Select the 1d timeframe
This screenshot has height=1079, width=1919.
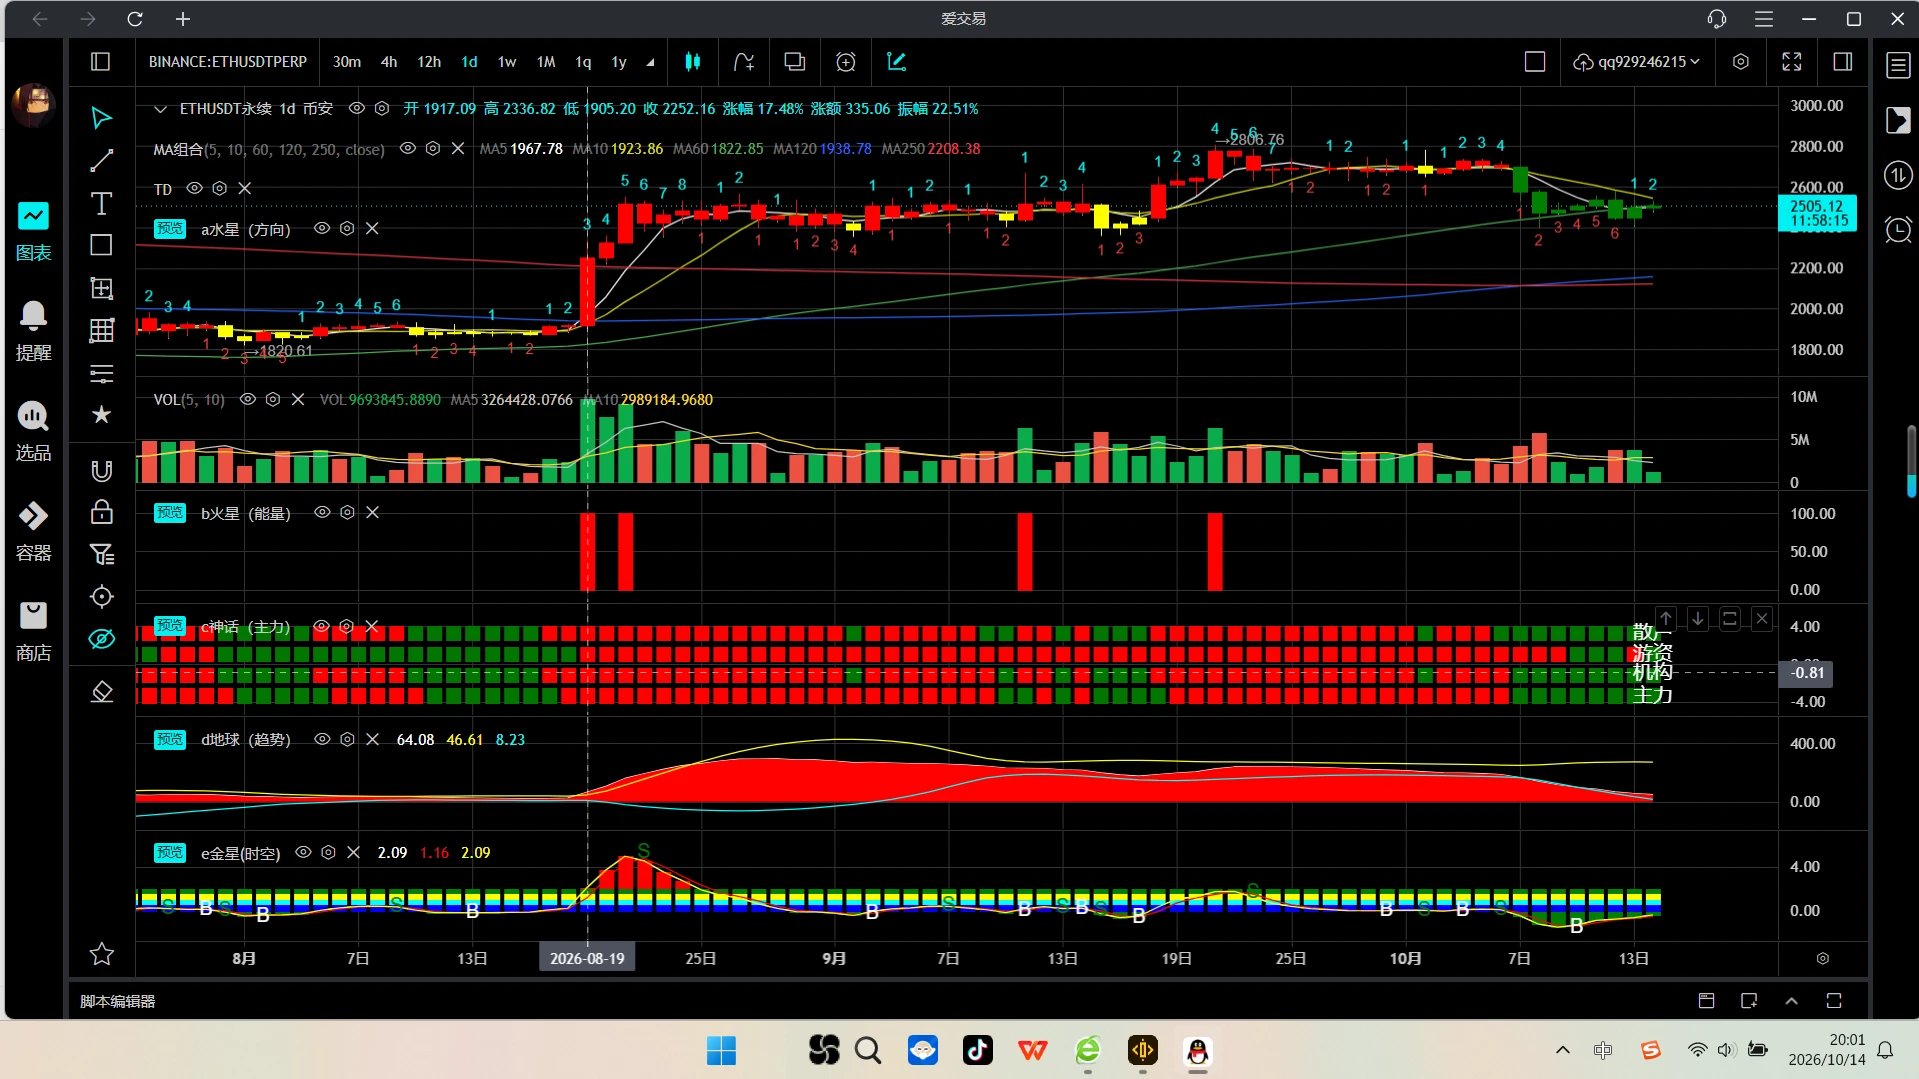point(469,62)
